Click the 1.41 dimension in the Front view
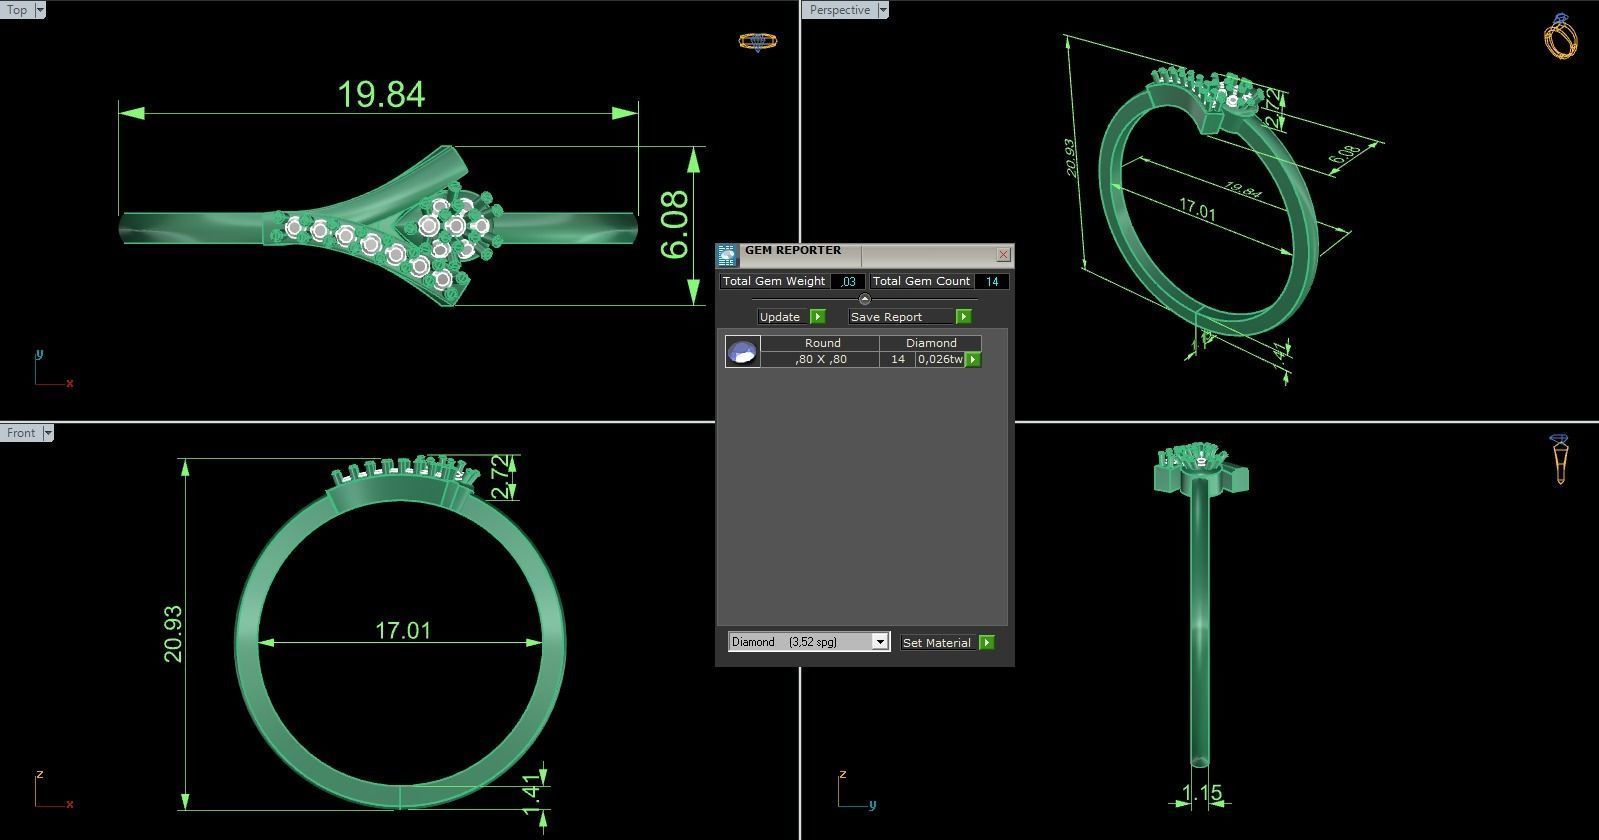This screenshot has height=840, width=1599. coord(533,795)
